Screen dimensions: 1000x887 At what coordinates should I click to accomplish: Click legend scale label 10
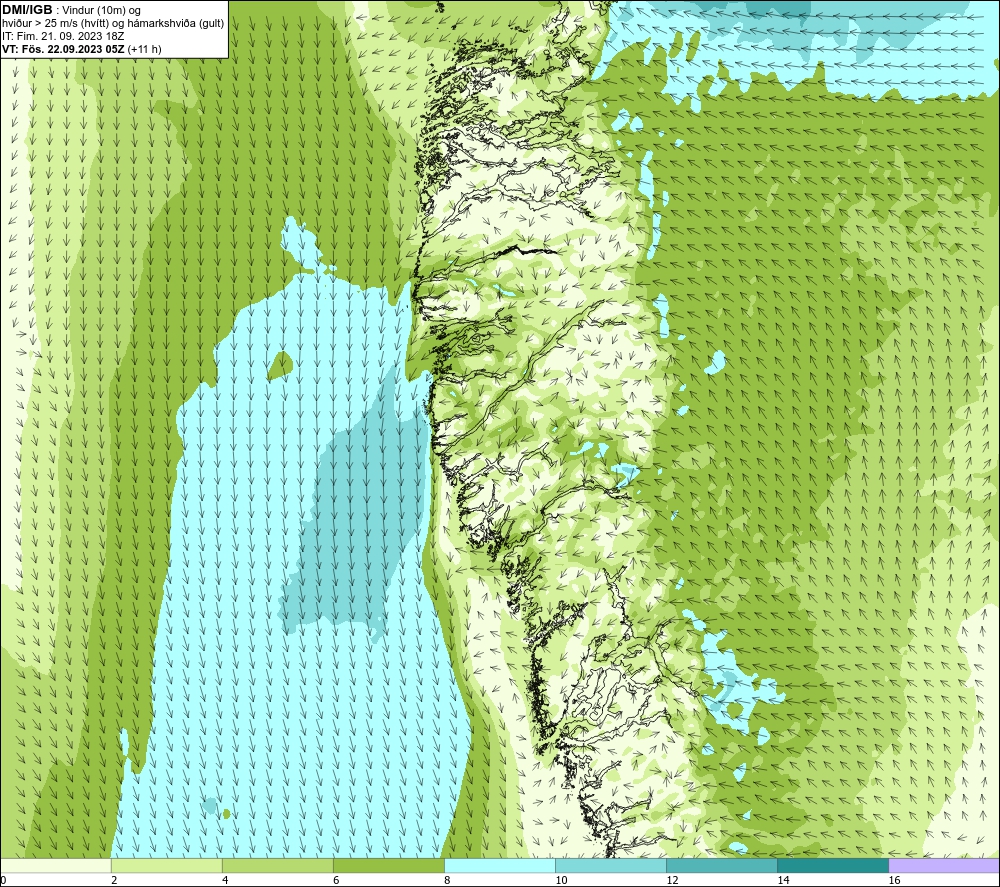561,880
